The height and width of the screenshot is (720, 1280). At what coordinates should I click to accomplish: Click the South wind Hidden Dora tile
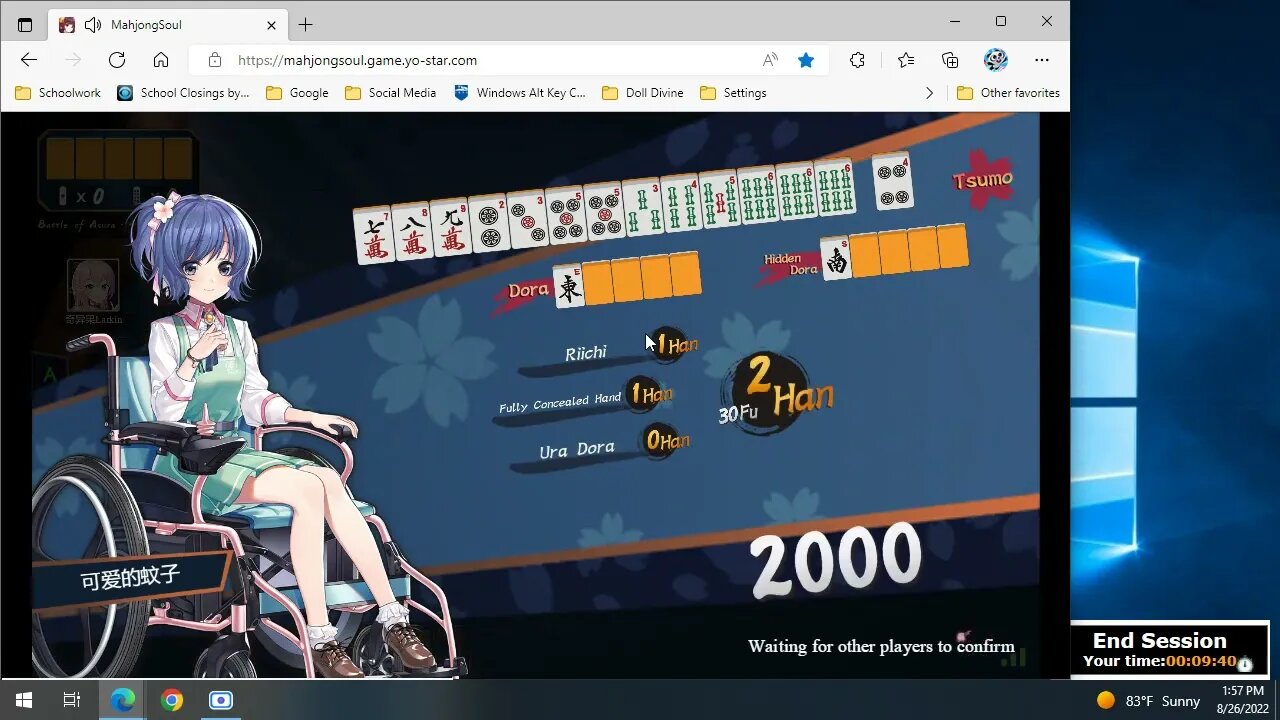836,258
